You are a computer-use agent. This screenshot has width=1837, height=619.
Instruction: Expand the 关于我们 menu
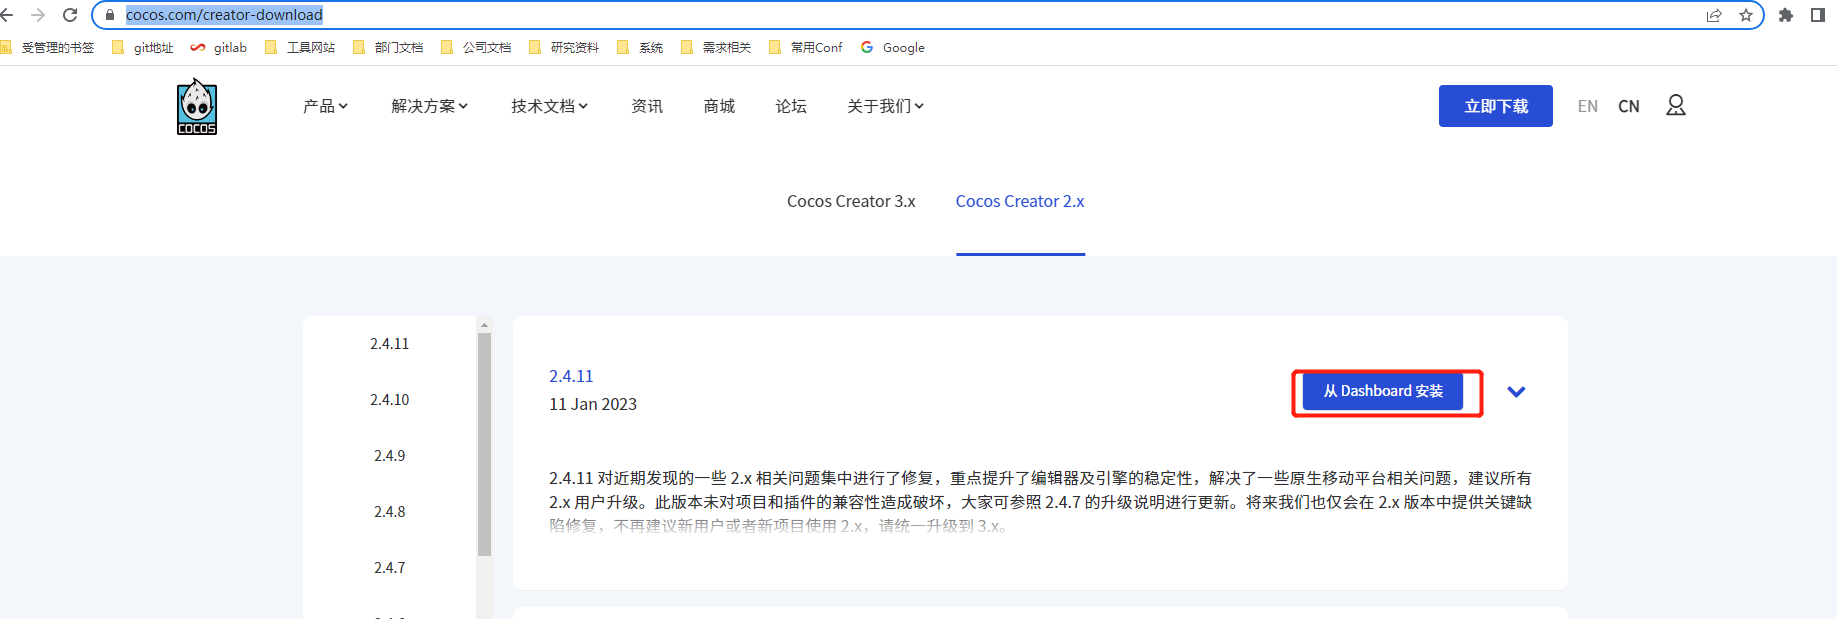pos(885,106)
